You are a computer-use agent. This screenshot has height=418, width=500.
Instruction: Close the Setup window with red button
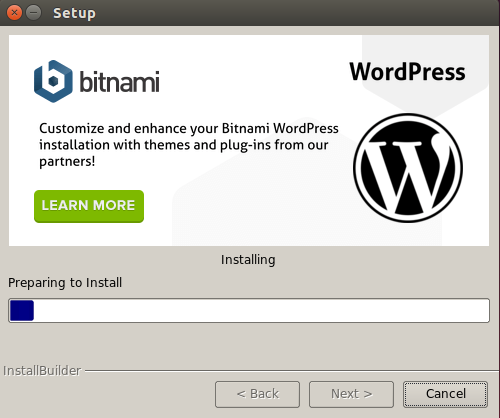pyautogui.click(x=14, y=13)
